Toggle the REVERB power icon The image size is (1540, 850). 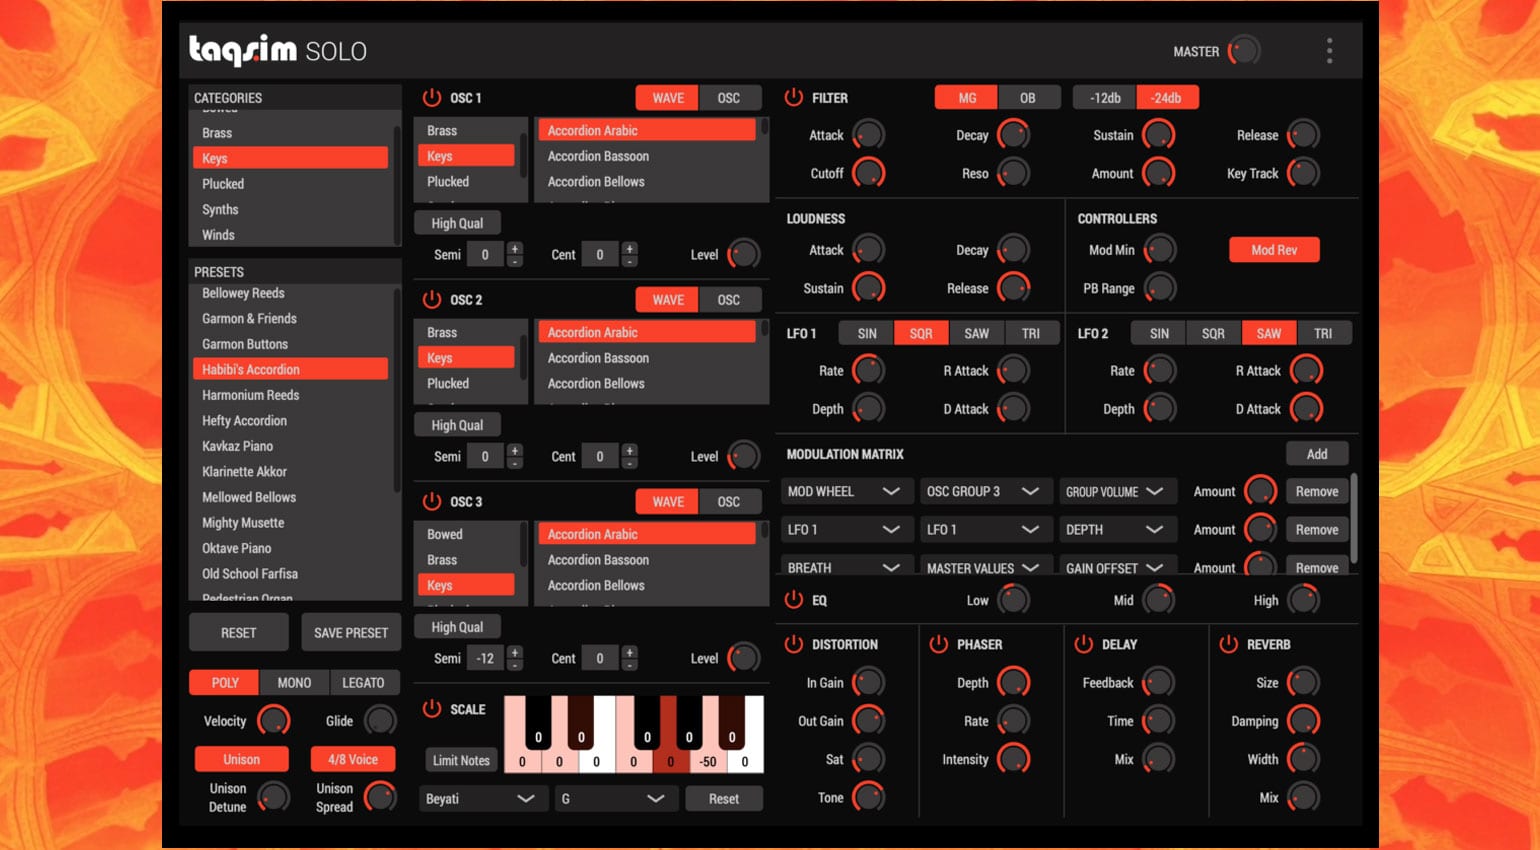1230,644
